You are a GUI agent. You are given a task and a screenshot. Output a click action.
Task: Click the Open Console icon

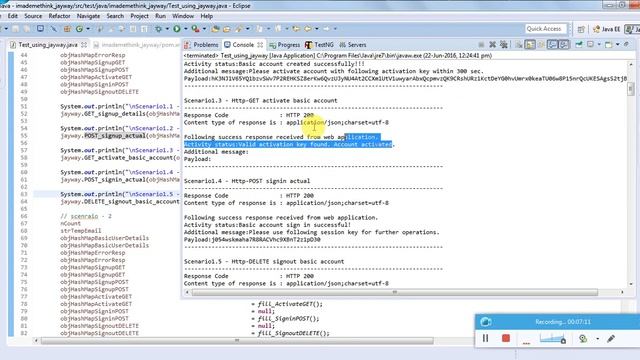[x=608, y=44]
